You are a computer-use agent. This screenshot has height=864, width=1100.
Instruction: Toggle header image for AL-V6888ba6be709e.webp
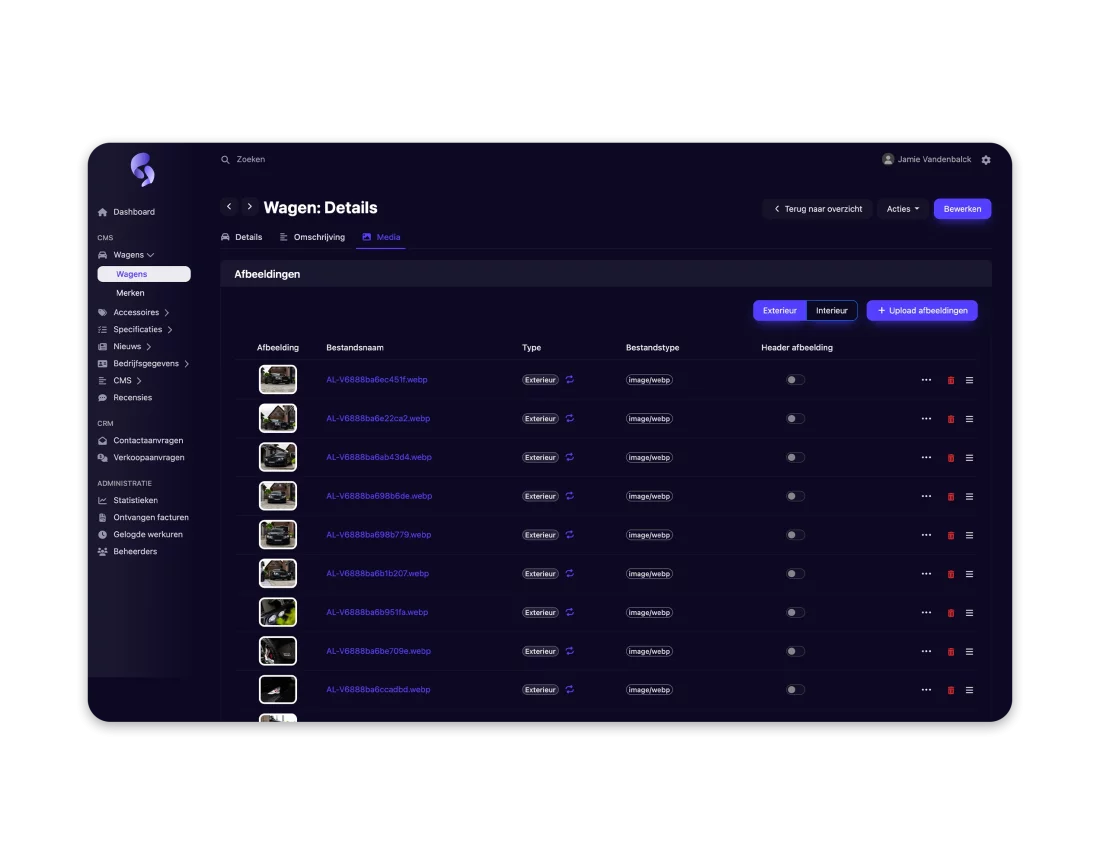[x=795, y=651]
